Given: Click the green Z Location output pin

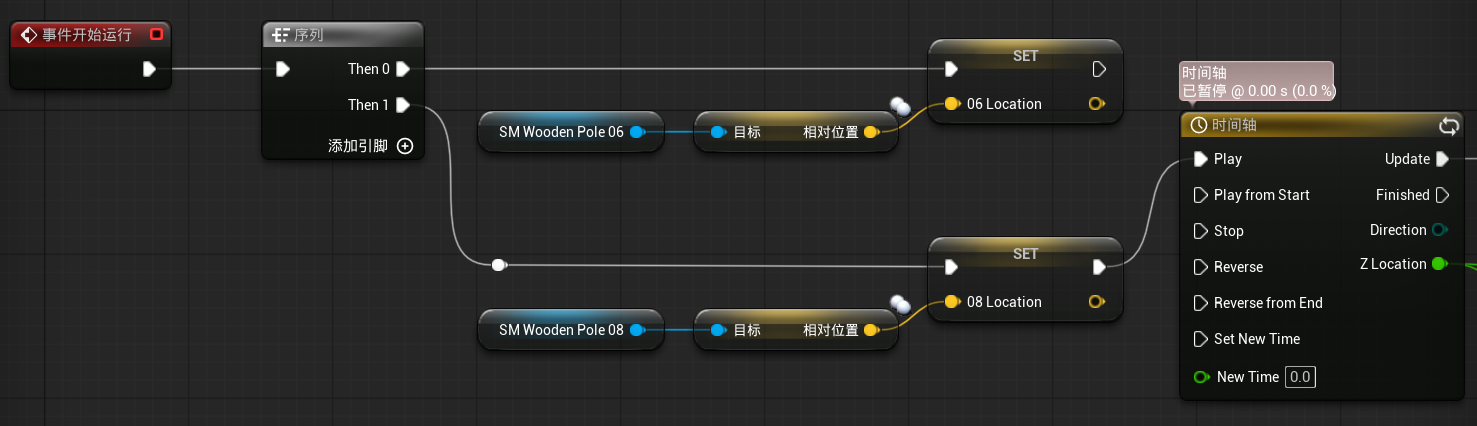Looking at the screenshot, I should pyautogui.click(x=1439, y=264).
